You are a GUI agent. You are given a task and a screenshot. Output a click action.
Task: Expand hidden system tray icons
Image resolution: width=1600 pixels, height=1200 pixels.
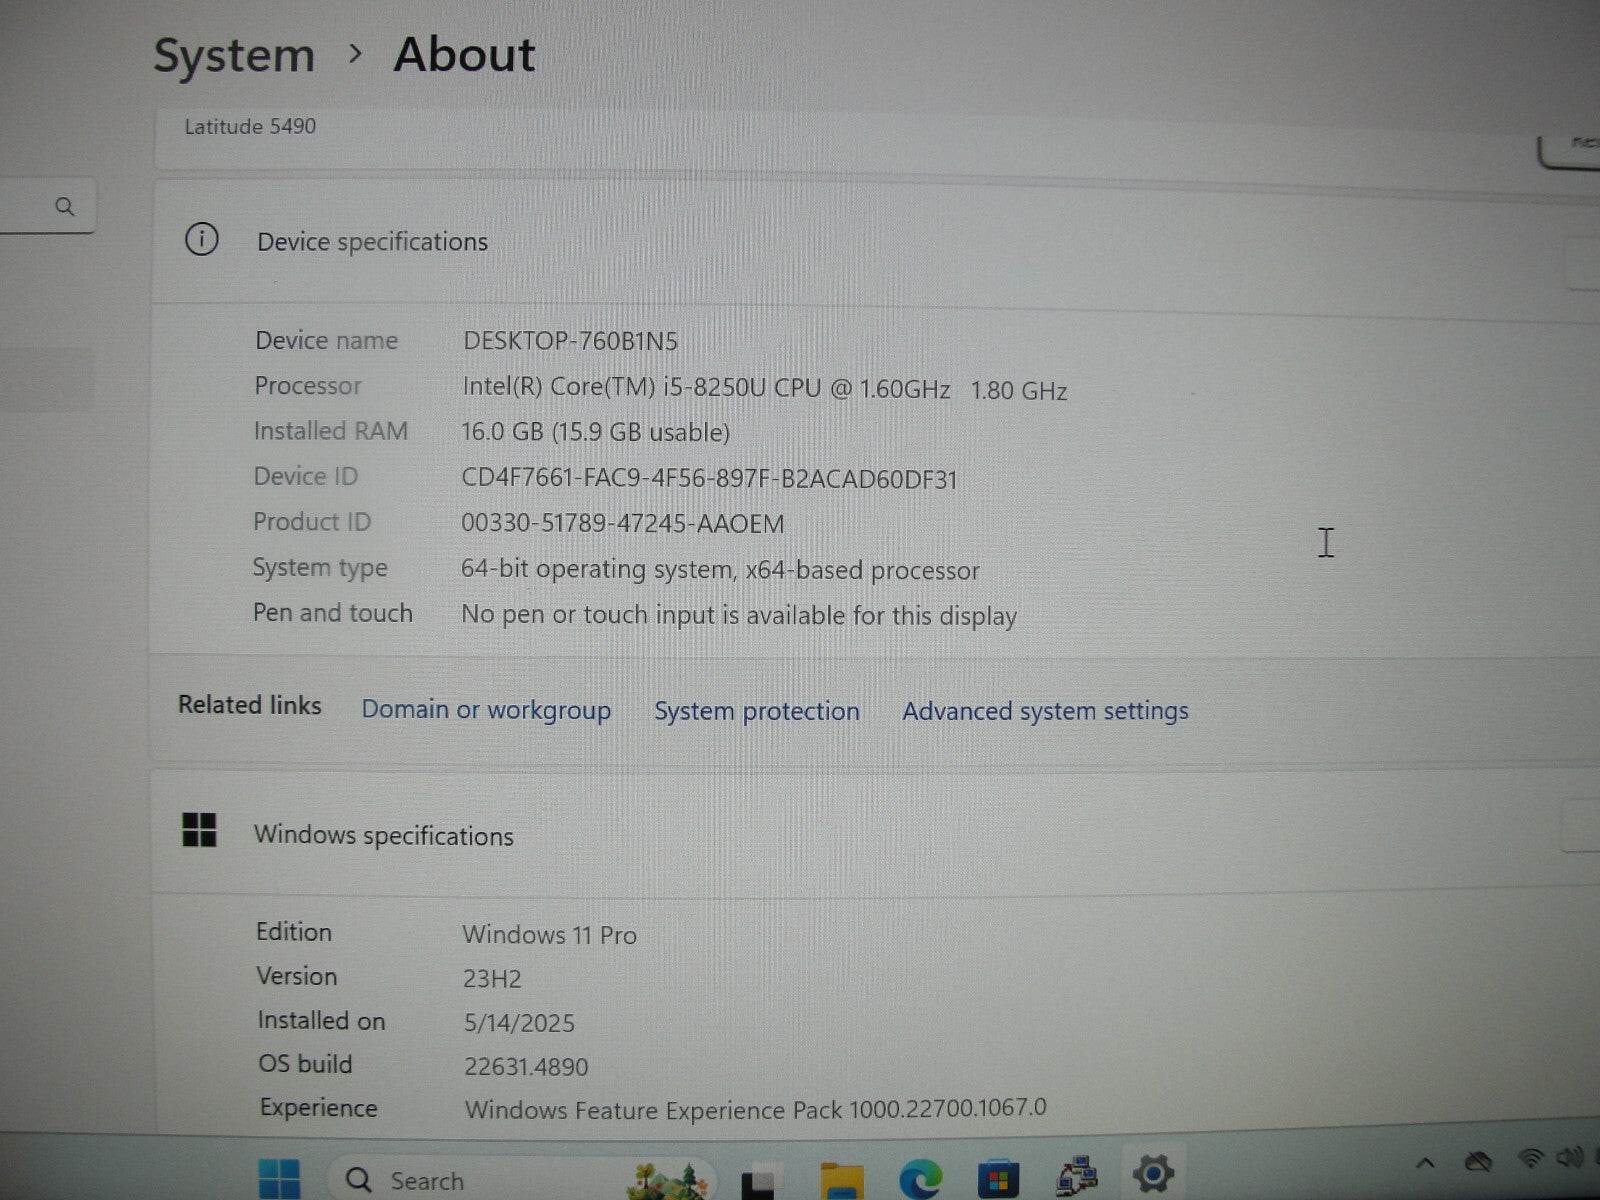click(x=1425, y=1163)
